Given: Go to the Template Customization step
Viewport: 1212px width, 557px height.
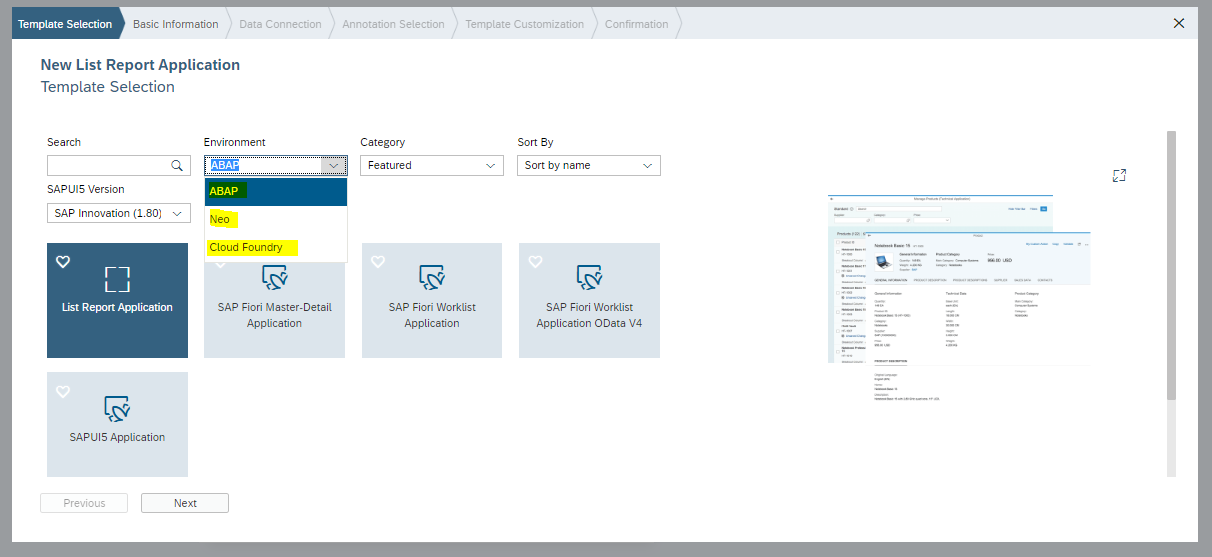Looking at the screenshot, I should coord(524,24).
